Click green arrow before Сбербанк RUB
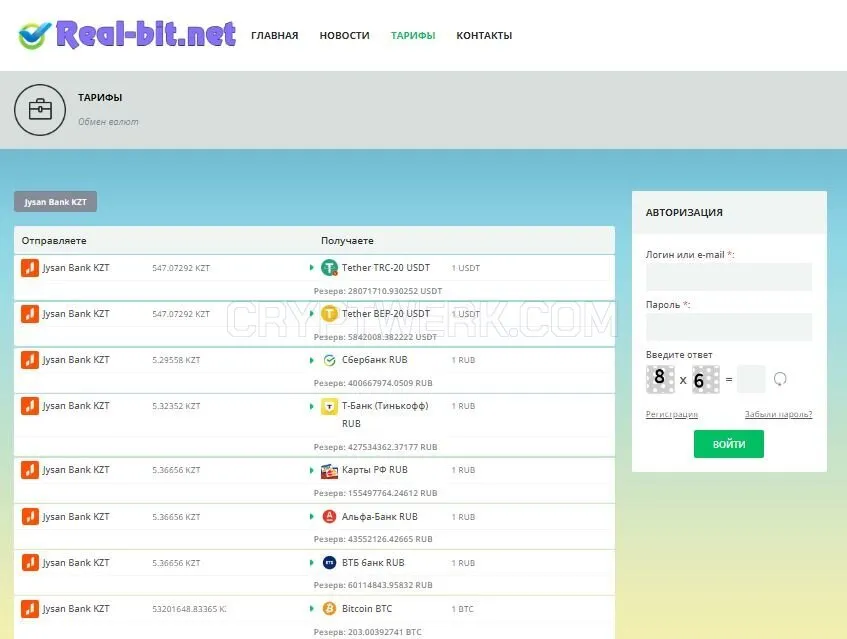Image resolution: width=847 pixels, height=639 pixels. click(312, 360)
